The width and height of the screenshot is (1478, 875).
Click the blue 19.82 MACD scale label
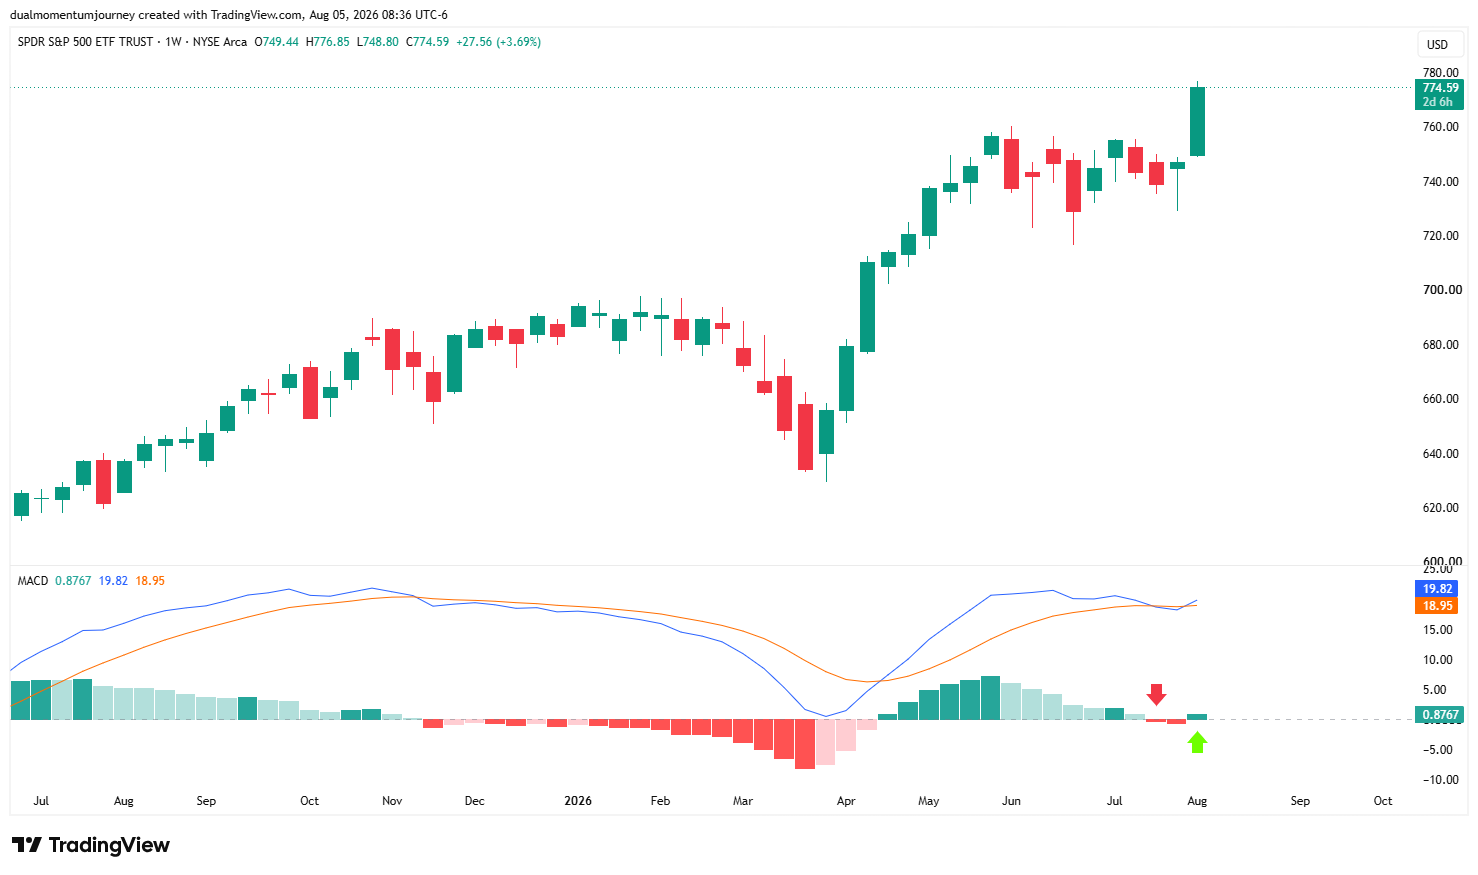point(1437,589)
